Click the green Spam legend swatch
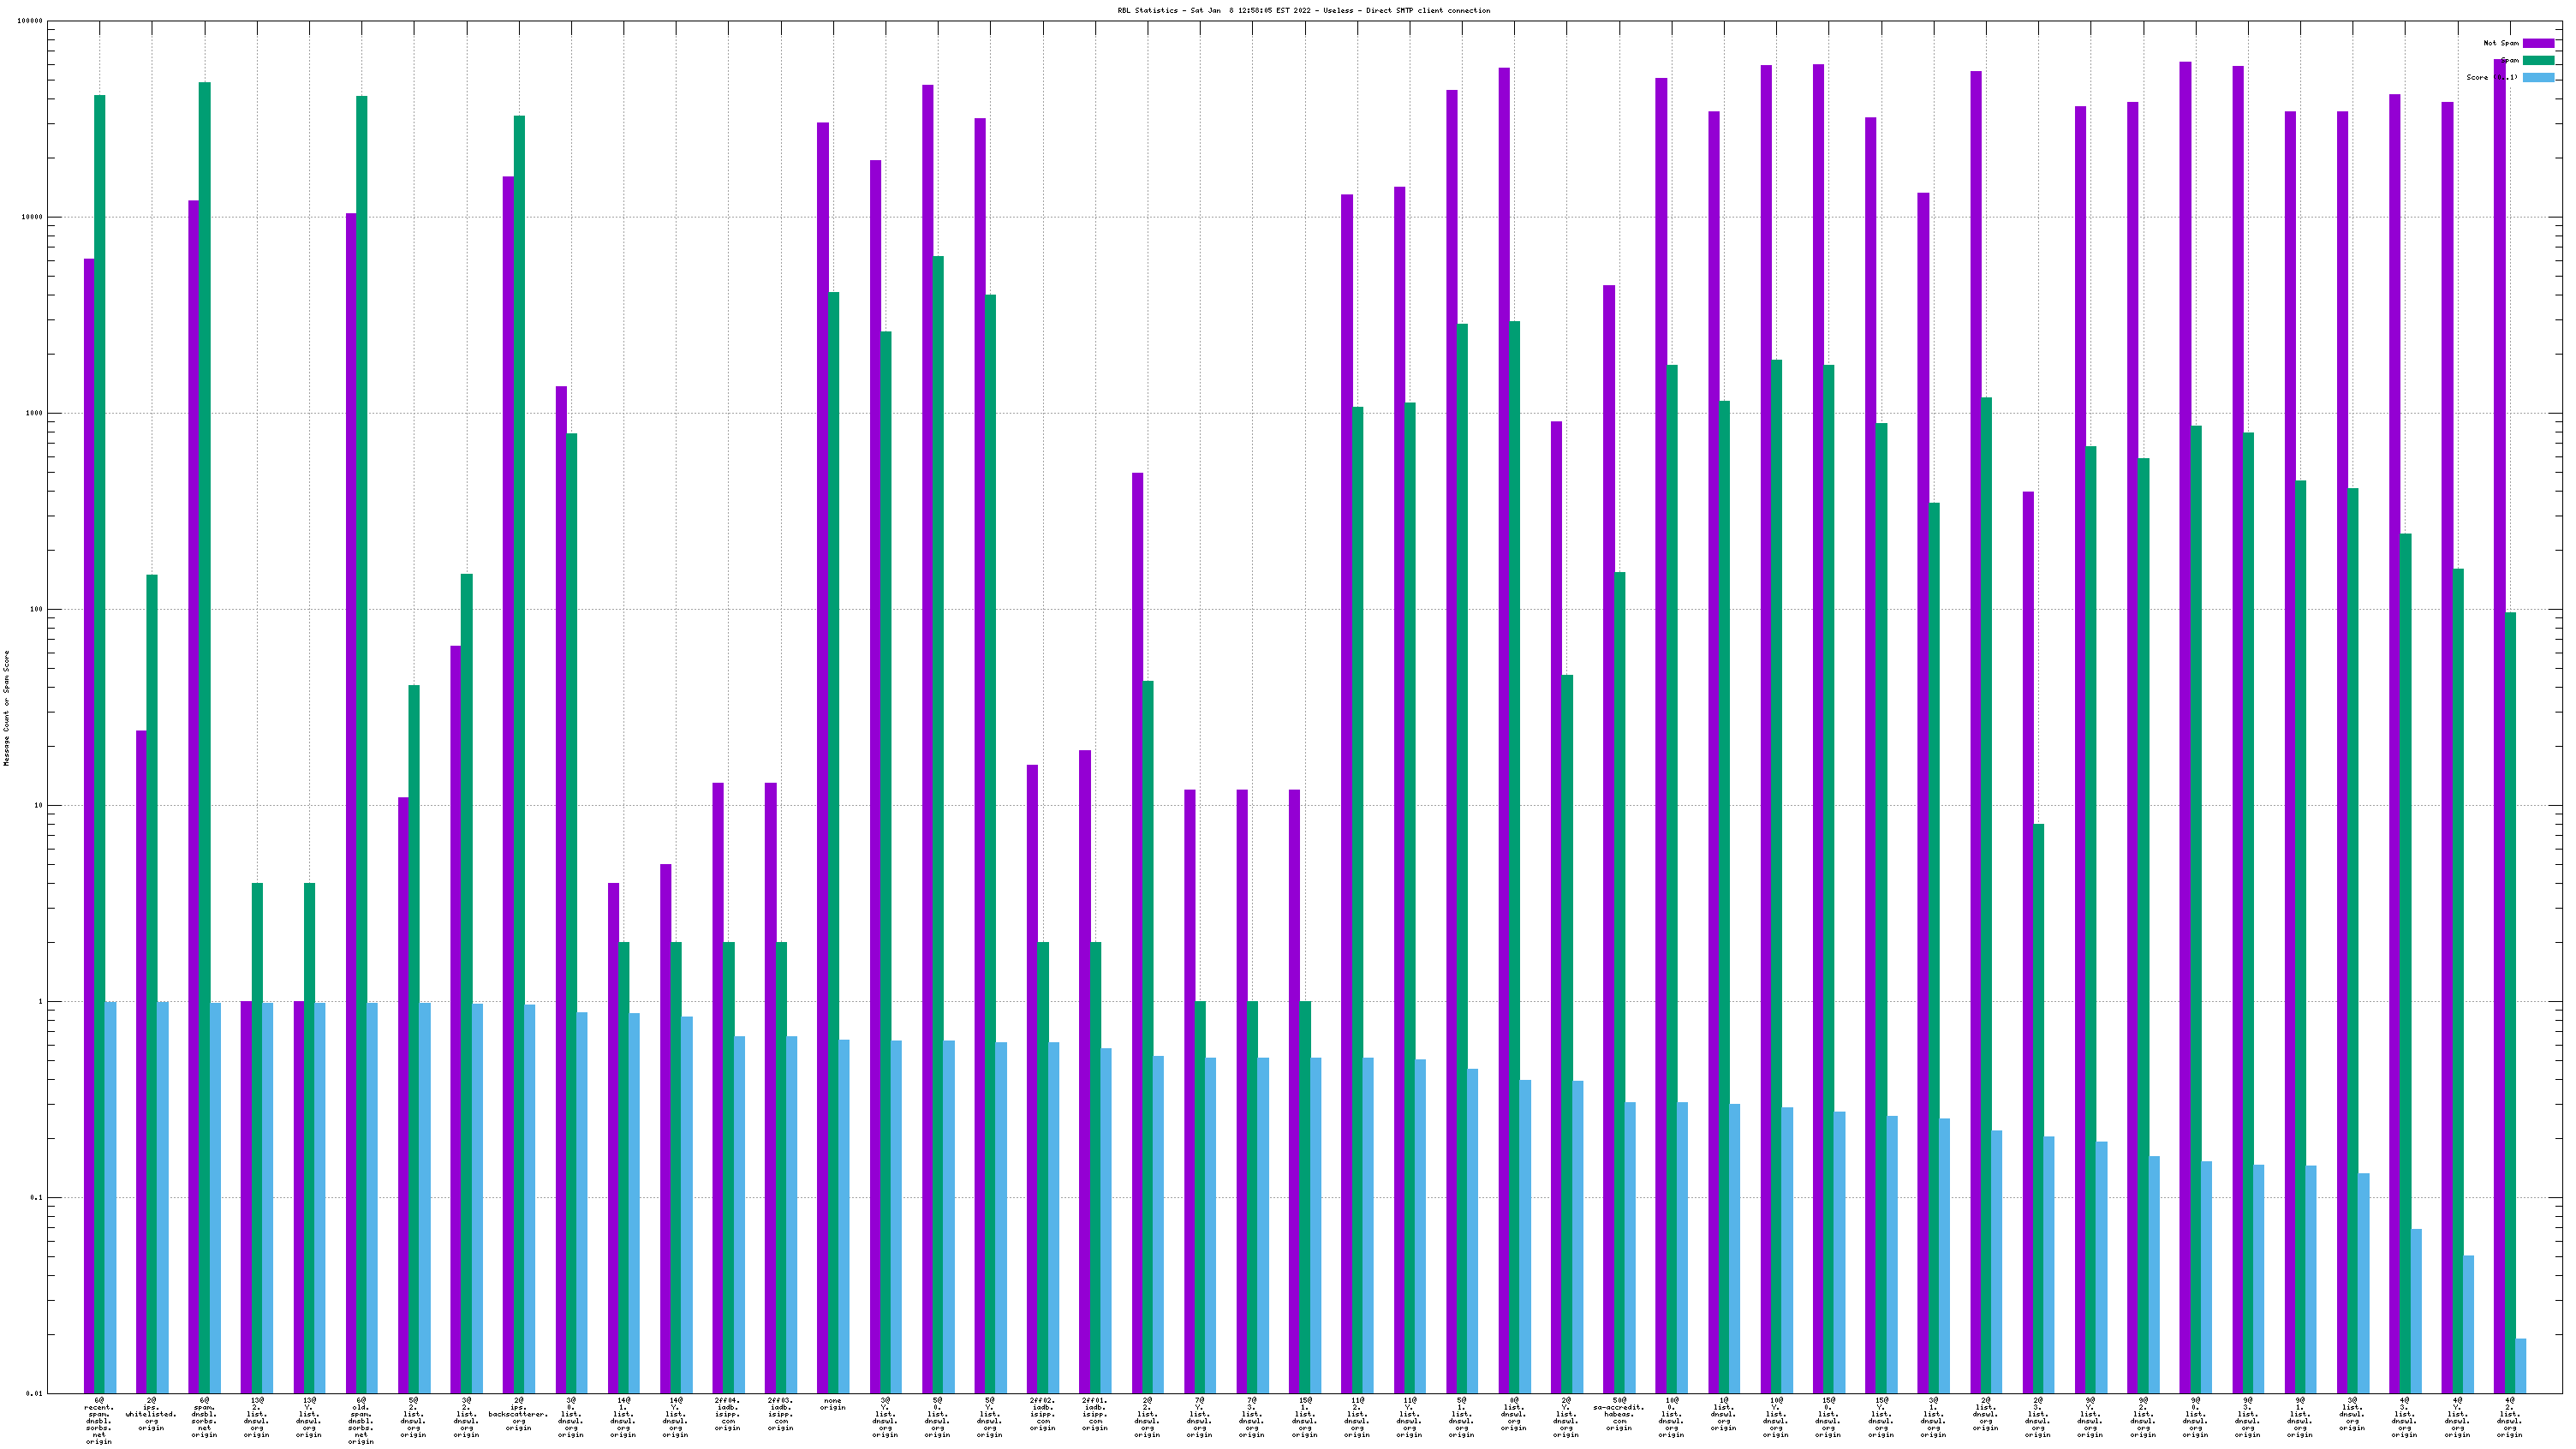The width and height of the screenshot is (2576, 1449). click(x=2538, y=60)
